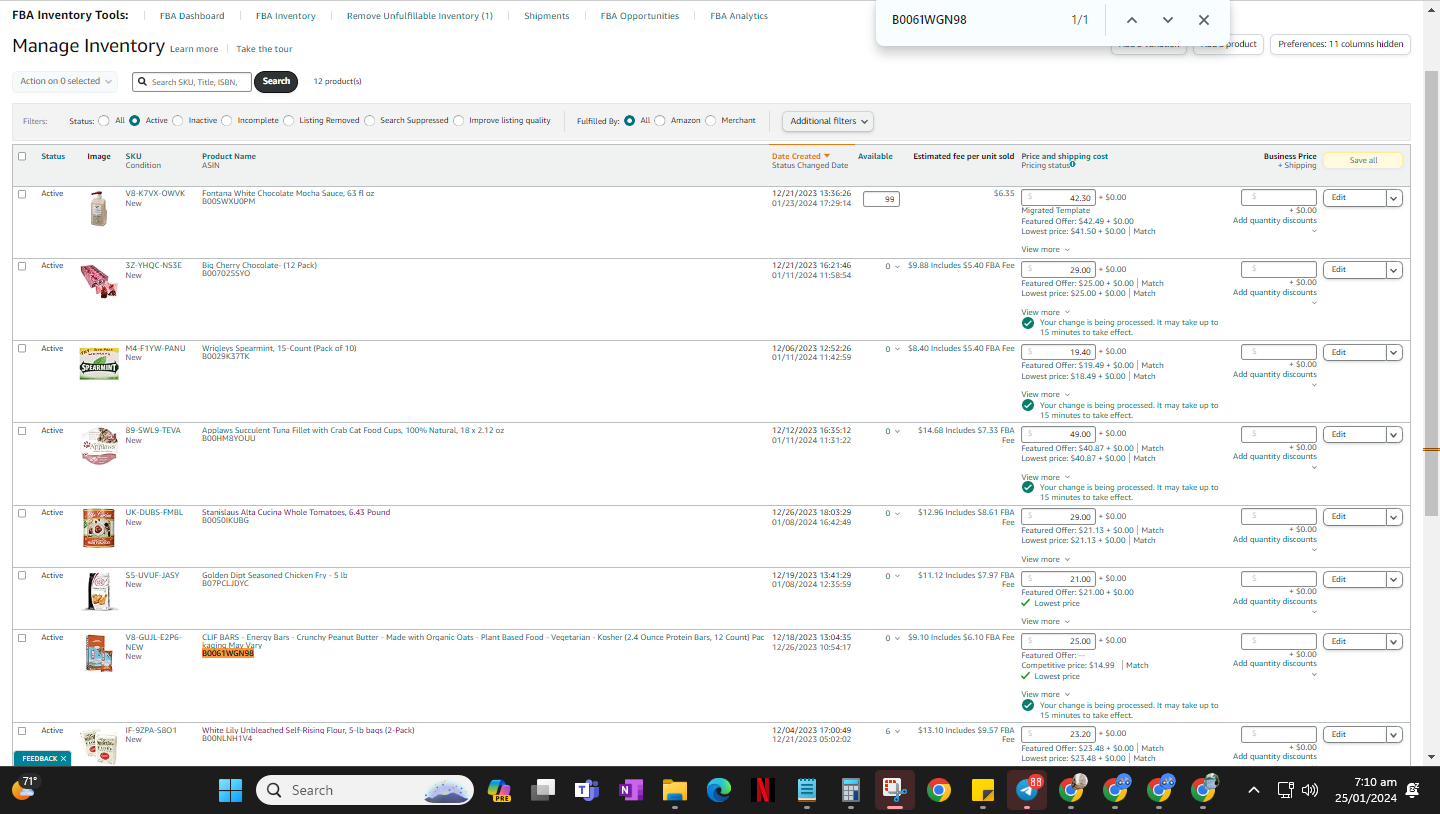
Task: Click the yellow Save all button
Action: tap(1363, 160)
